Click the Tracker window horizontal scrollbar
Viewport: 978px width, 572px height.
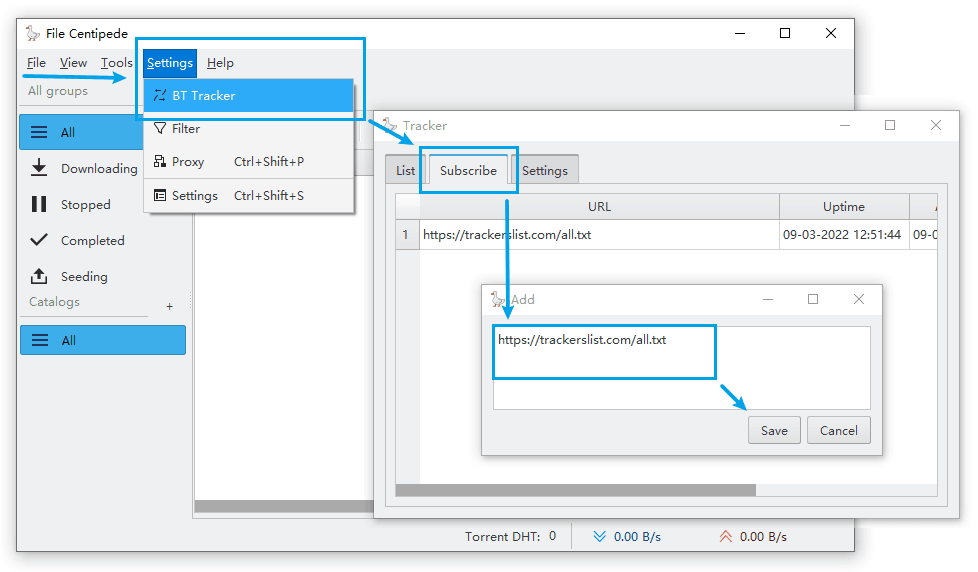pos(576,490)
